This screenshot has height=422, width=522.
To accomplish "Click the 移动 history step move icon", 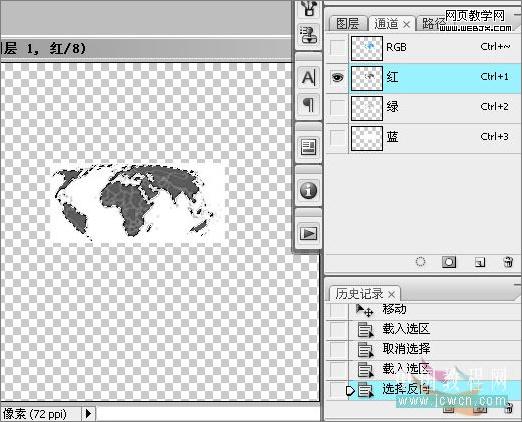I will (x=364, y=310).
